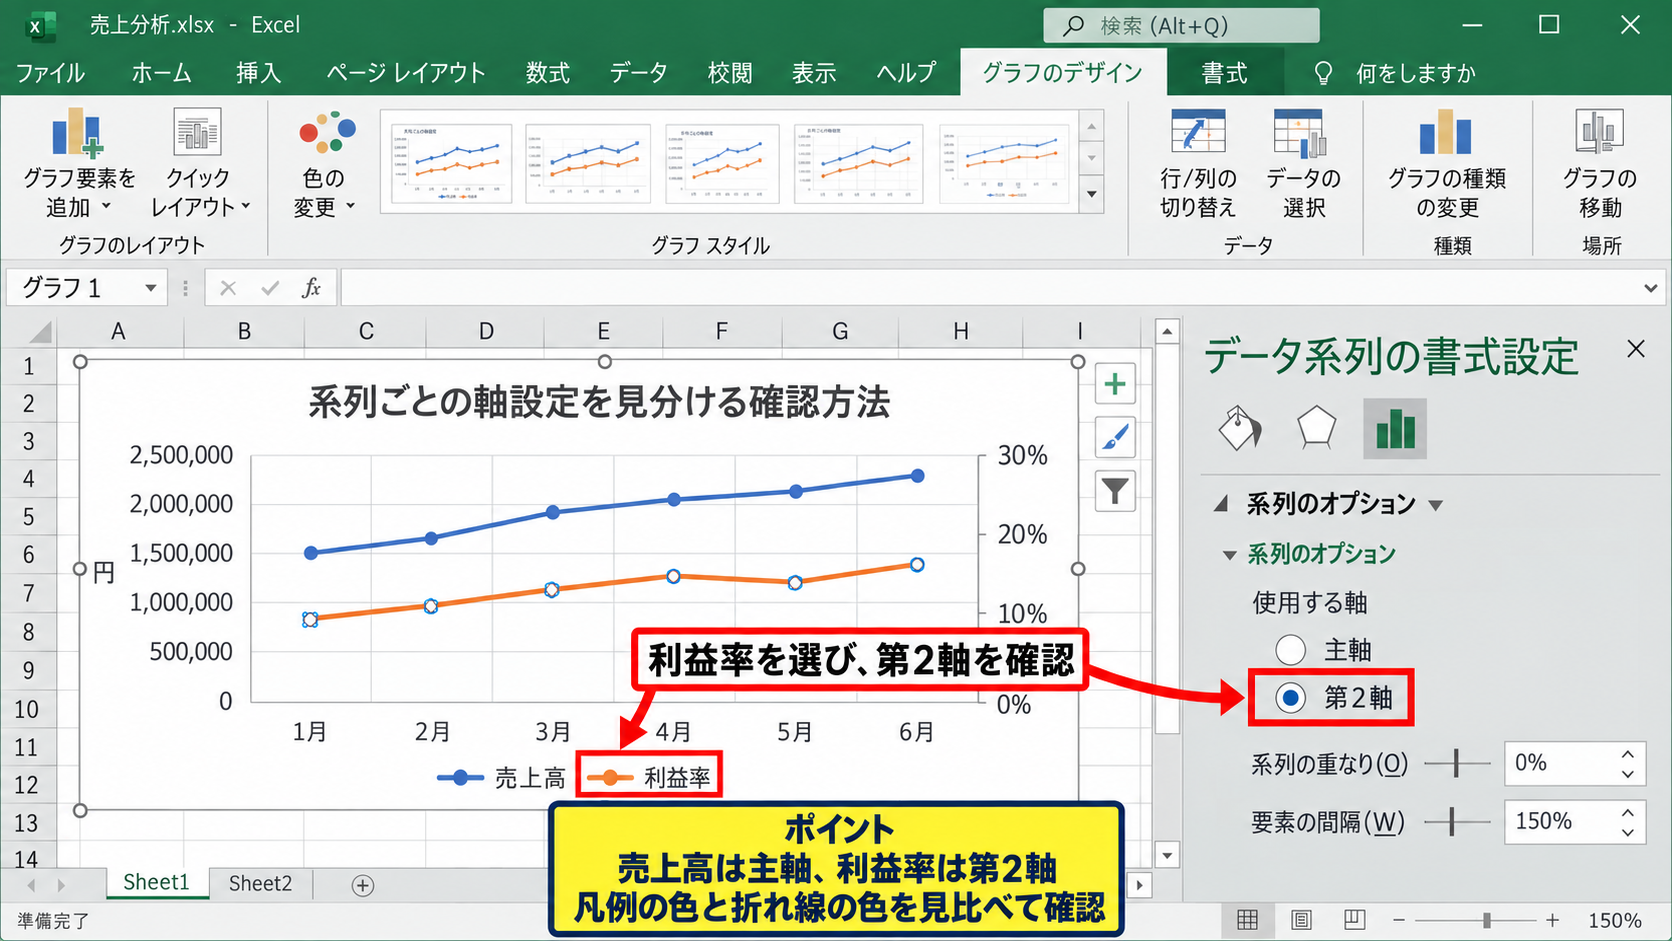Select the effects pentagon tab
The image size is (1672, 941).
pyautogui.click(x=1316, y=428)
